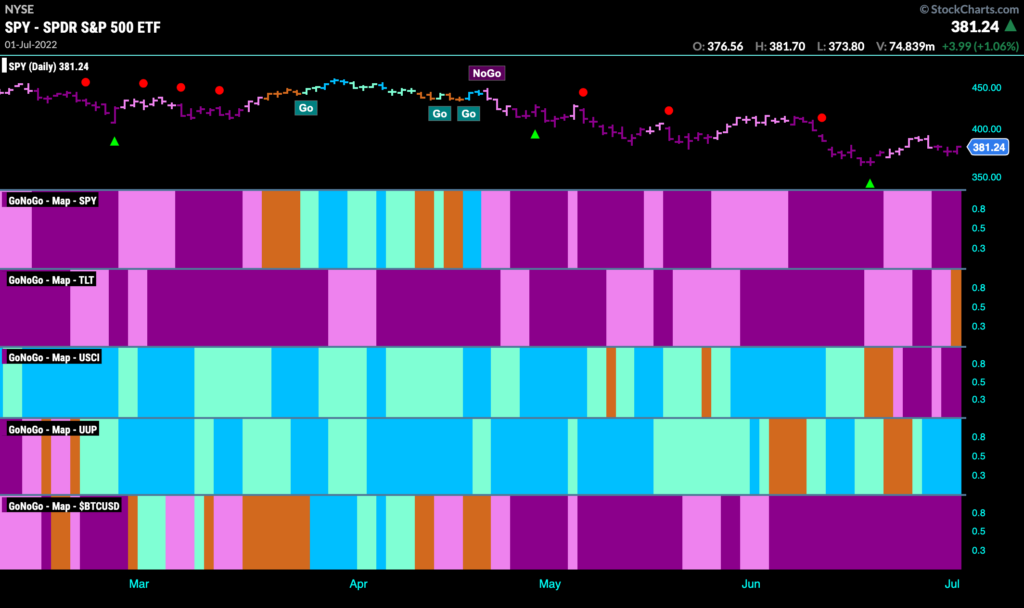
Task: Select the GoNoGo - Map - USCI panel label
Action: (x=54, y=357)
